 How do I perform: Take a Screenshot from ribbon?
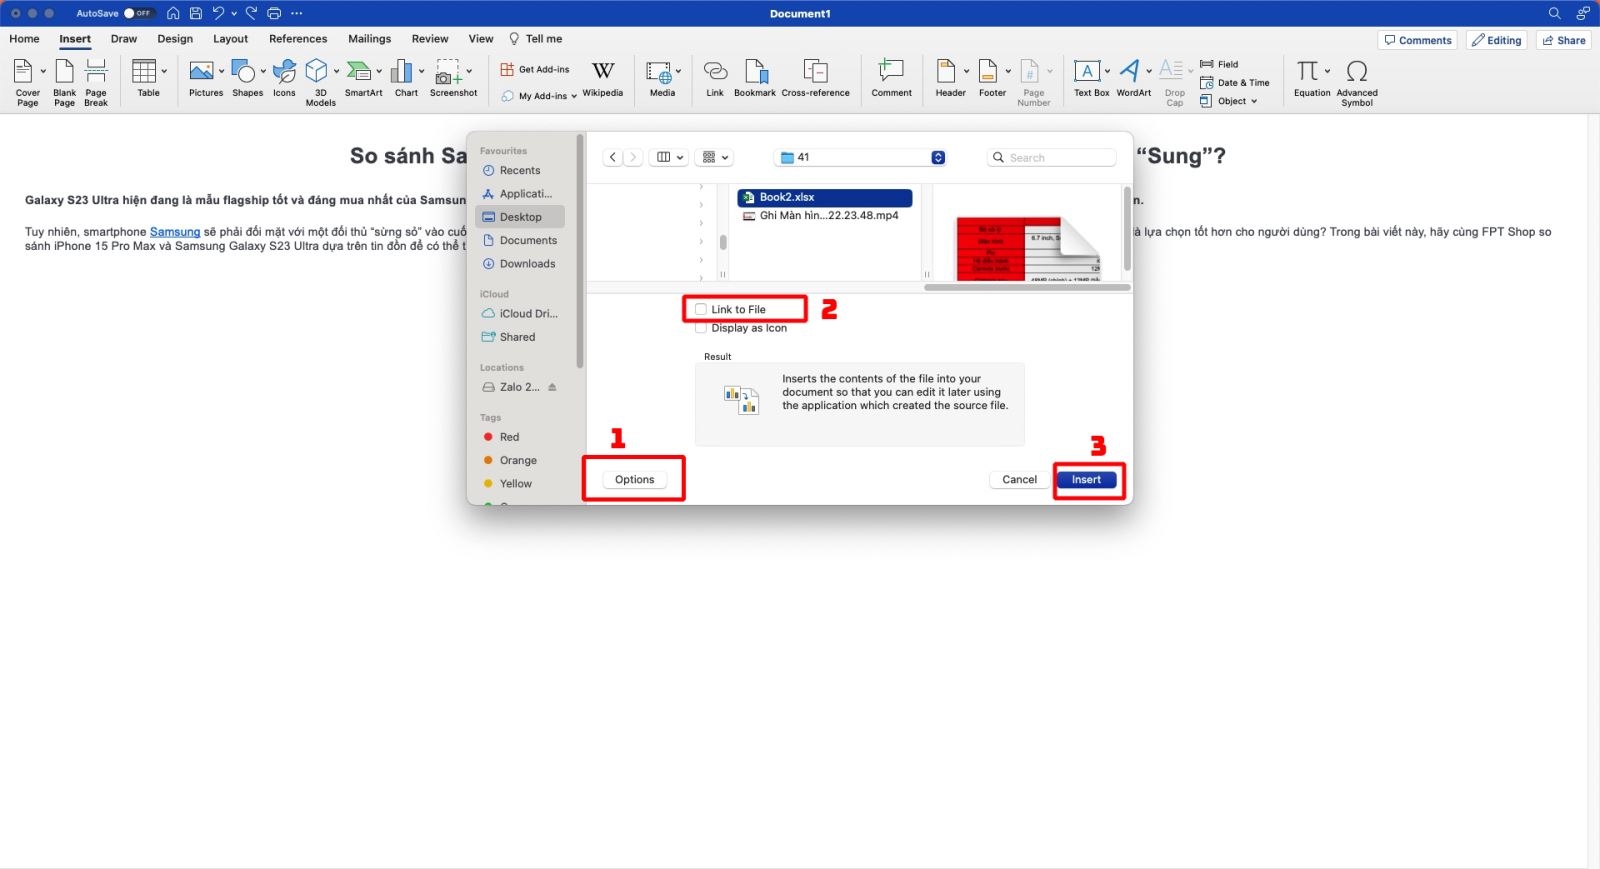tap(453, 78)
